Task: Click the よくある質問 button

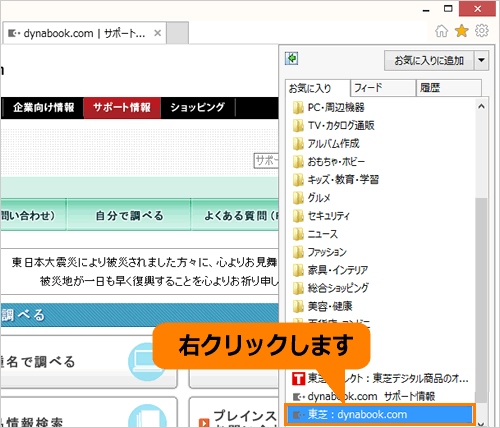Action: tap(235, 215)
